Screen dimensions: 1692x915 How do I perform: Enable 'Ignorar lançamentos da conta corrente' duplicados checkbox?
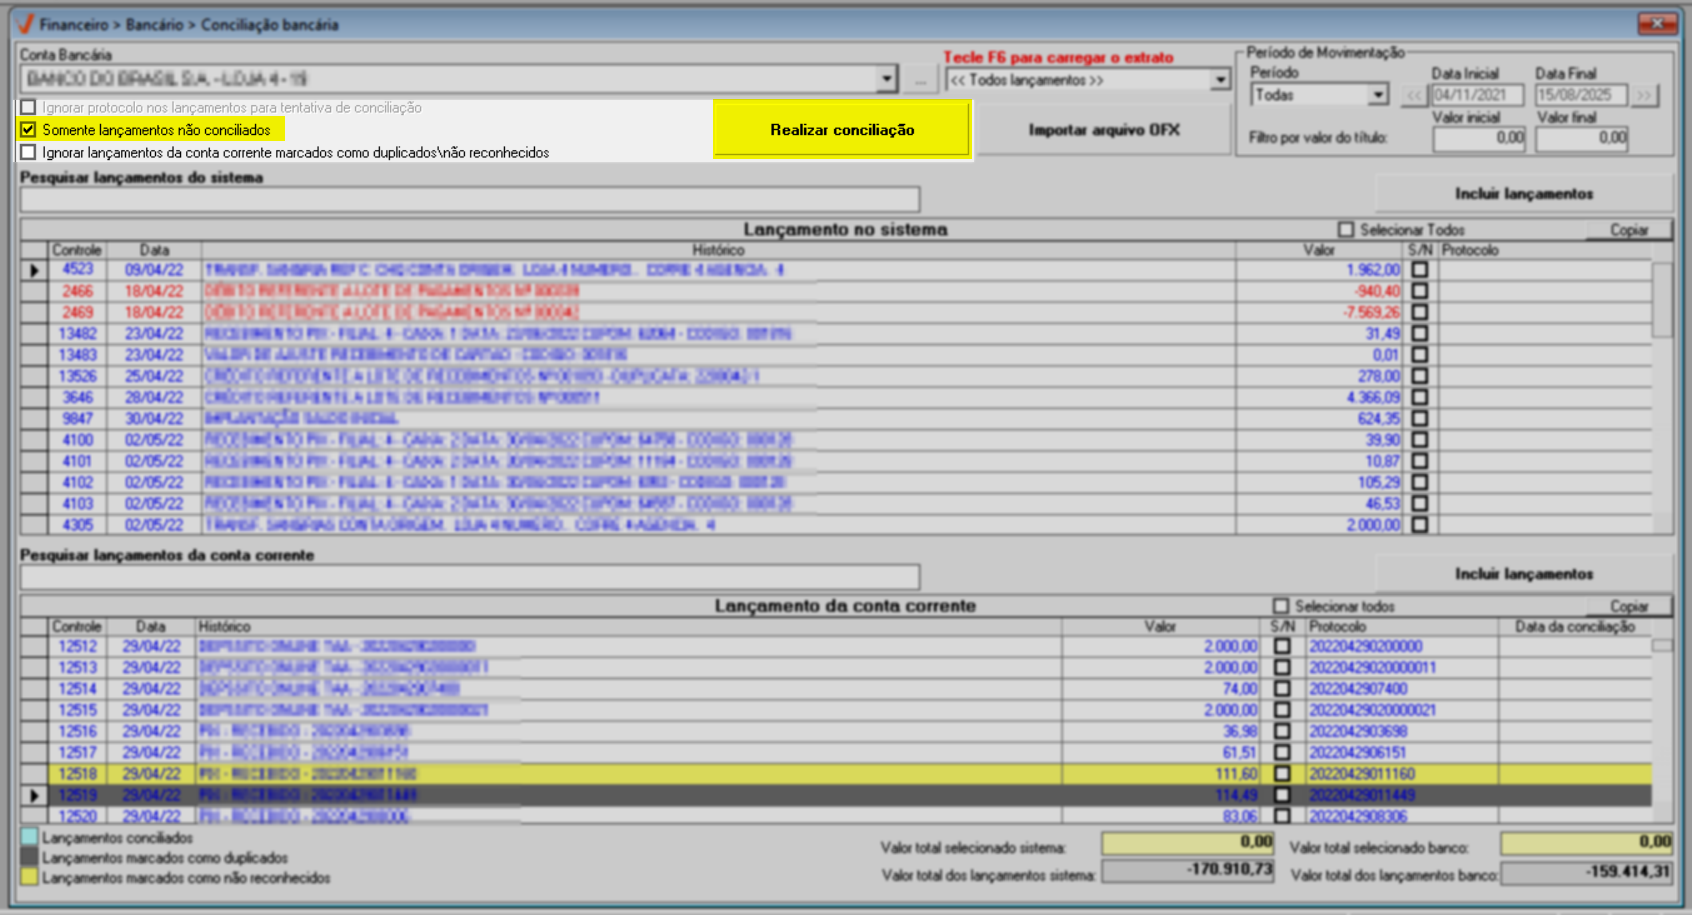tap(28, 153)
